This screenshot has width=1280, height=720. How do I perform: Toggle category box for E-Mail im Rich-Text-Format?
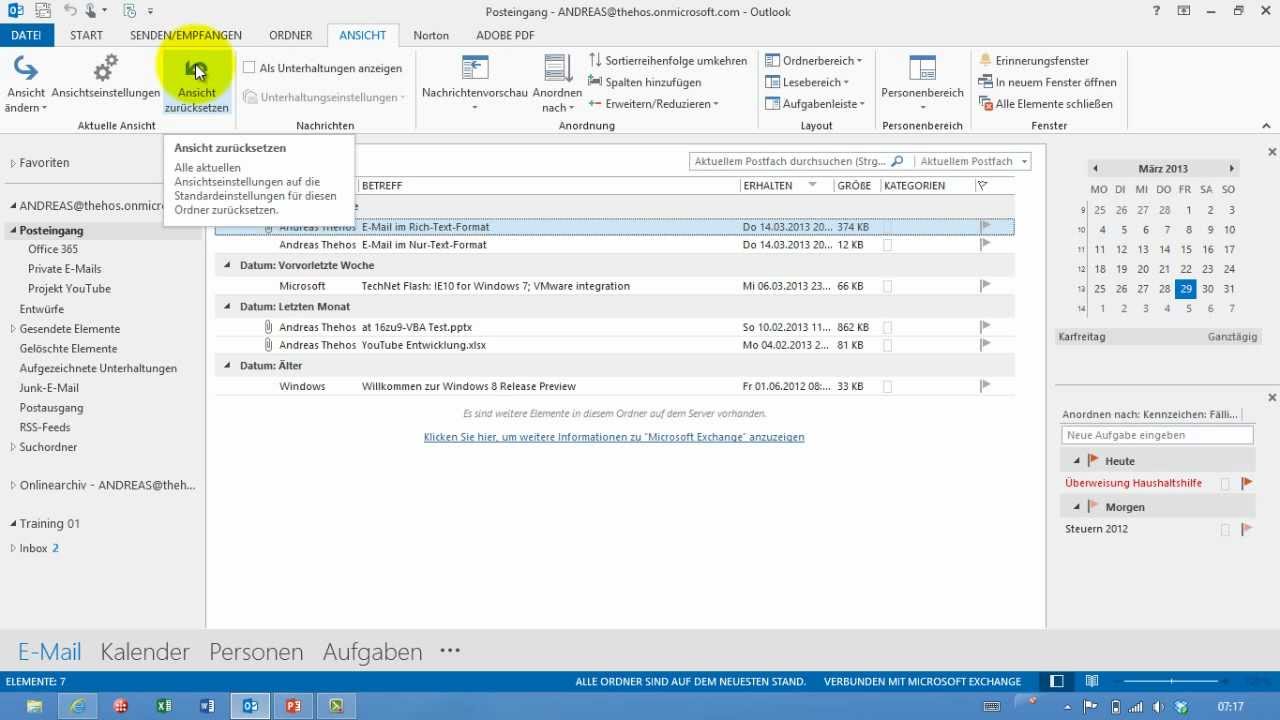[x=888, y=228]
